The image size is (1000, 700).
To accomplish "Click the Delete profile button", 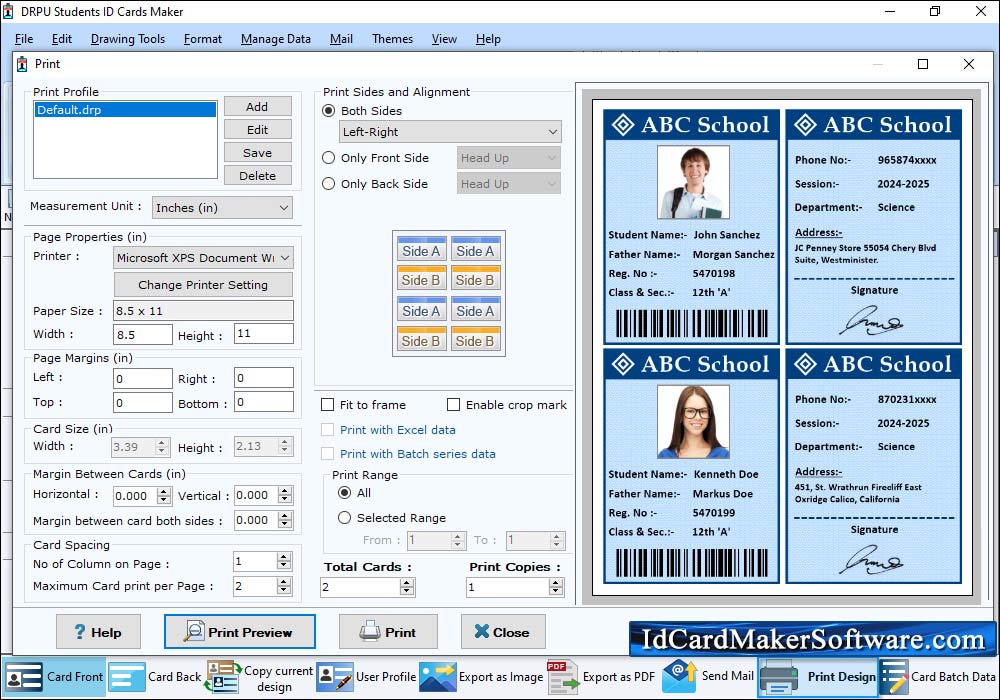I will pyautogui.click(x=258, y=175).
